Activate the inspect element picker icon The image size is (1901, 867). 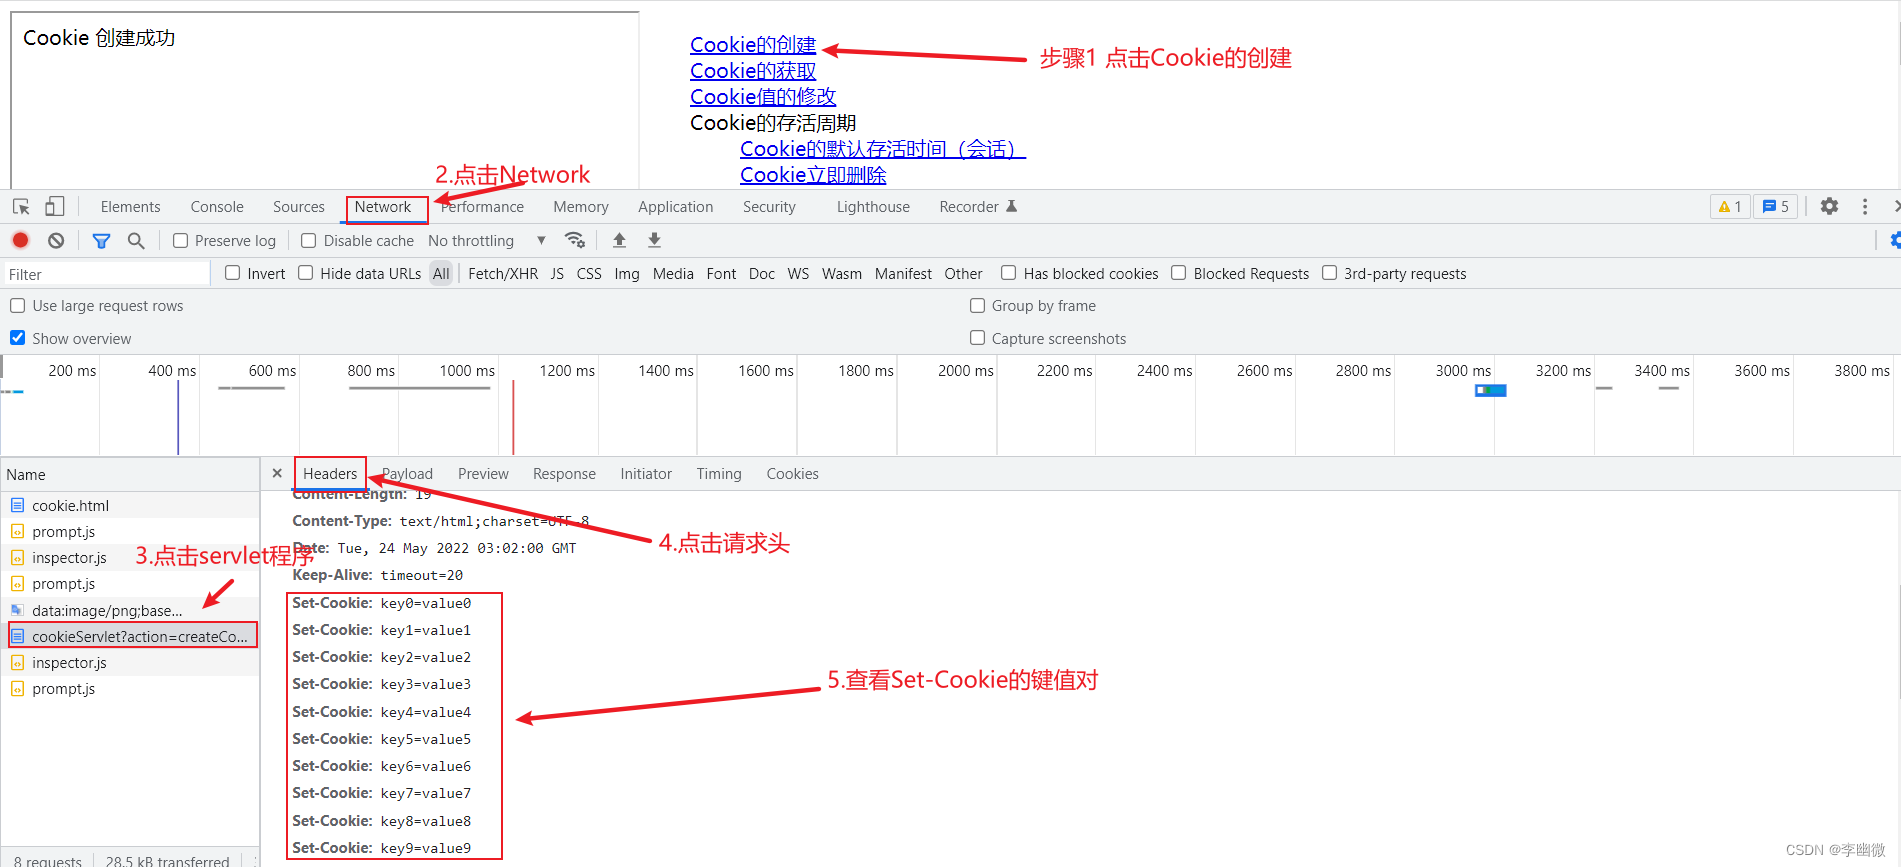tap(21, 207)
